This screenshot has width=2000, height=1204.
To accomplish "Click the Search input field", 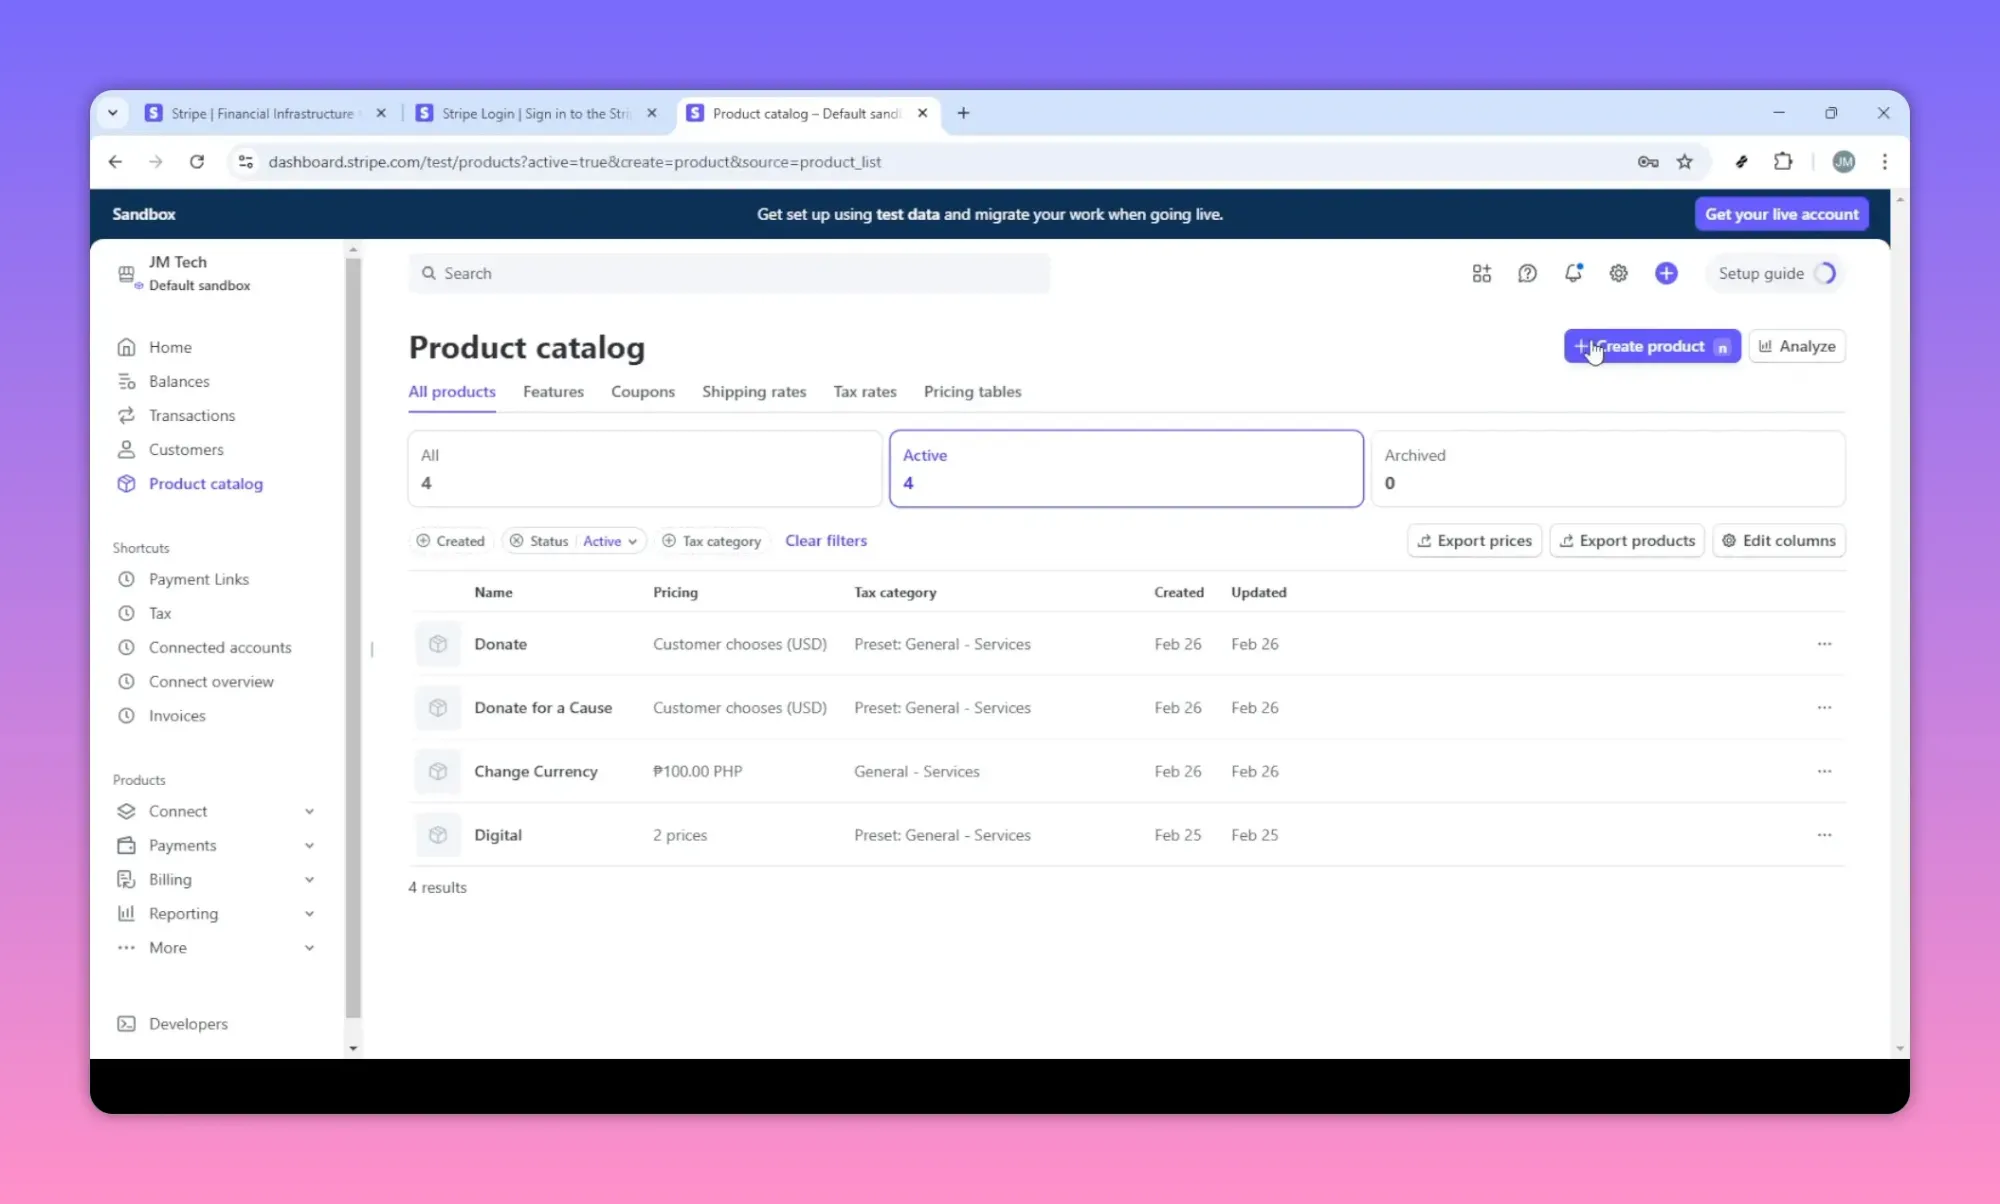I will (729, 273).
